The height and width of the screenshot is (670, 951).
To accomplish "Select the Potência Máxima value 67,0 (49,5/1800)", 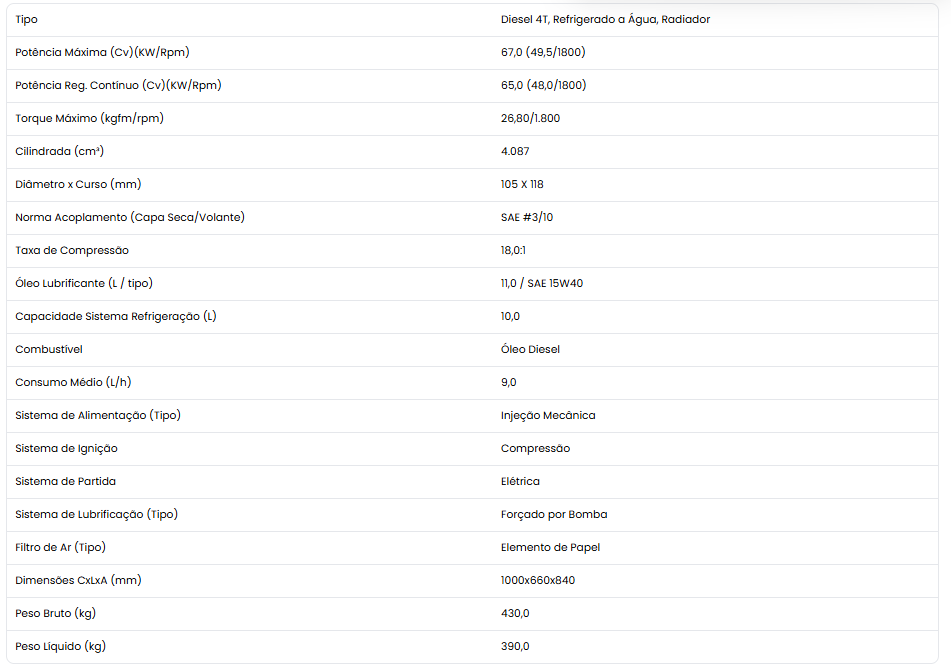I will pyautogui.click(x=543, y=52).
